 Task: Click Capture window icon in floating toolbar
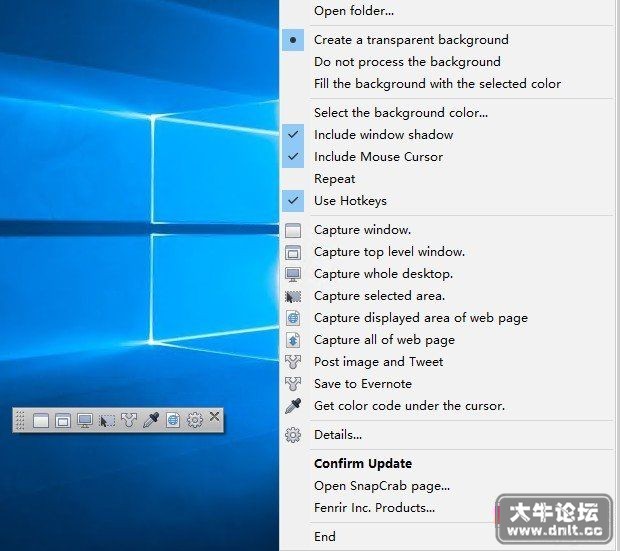coord(41,420)
